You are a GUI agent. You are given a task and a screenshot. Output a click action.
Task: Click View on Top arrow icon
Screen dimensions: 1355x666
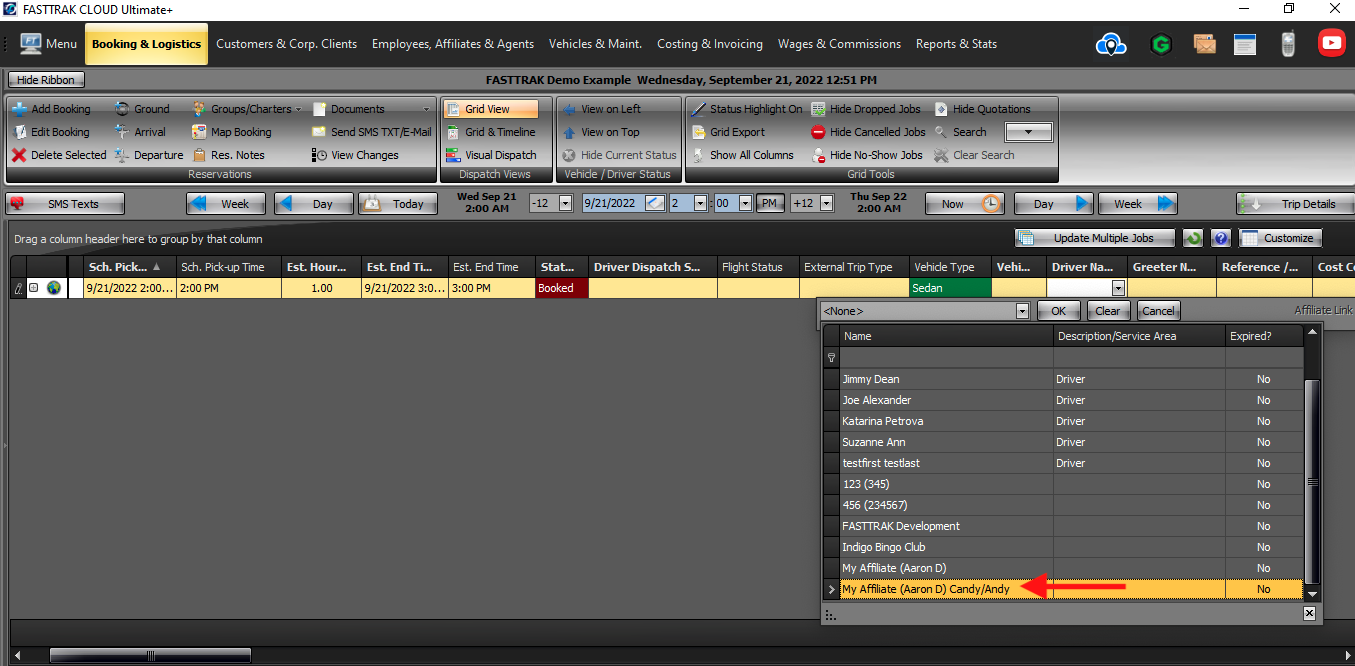coord(570,132)
